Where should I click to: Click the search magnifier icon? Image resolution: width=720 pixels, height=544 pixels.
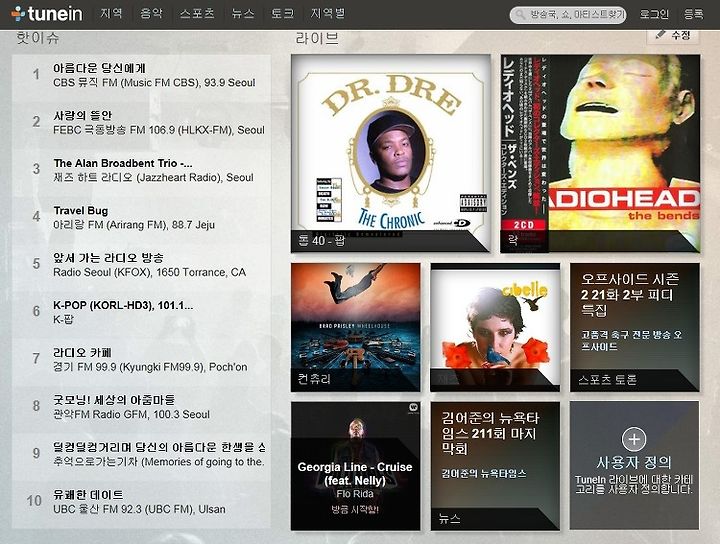520,15
